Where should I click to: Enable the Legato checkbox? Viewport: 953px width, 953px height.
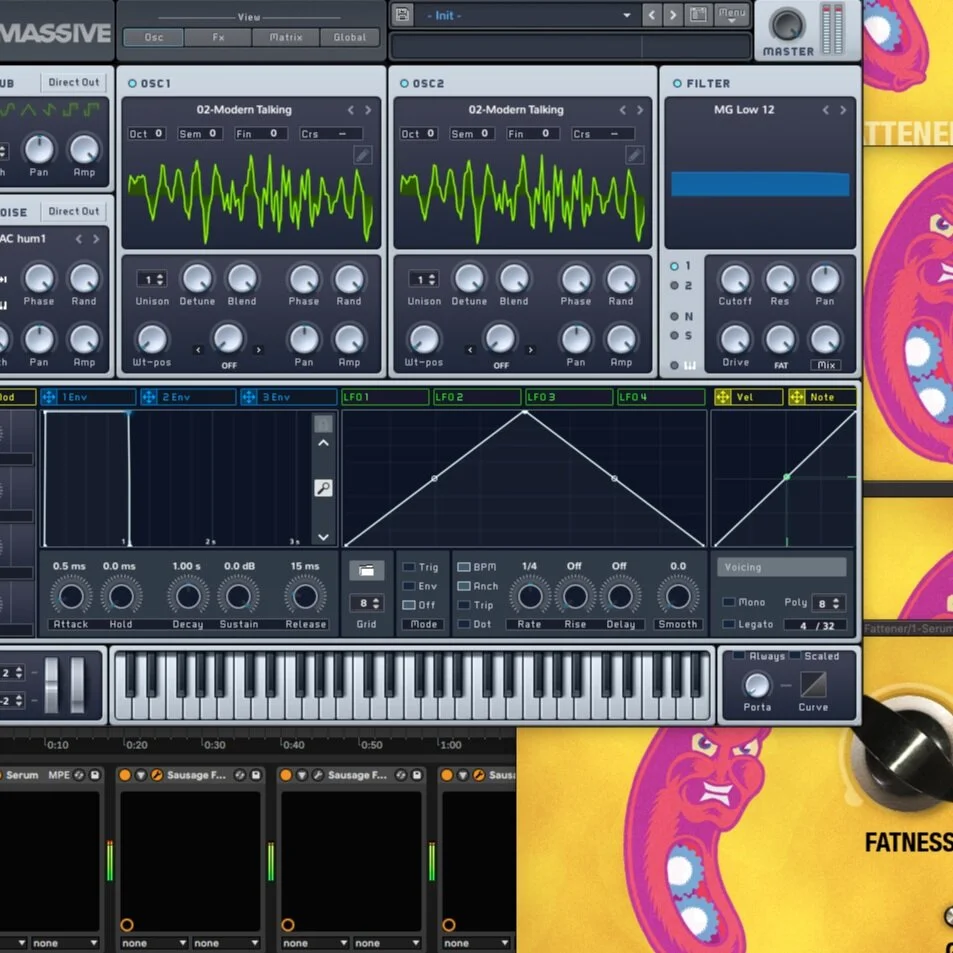point(729,624)
